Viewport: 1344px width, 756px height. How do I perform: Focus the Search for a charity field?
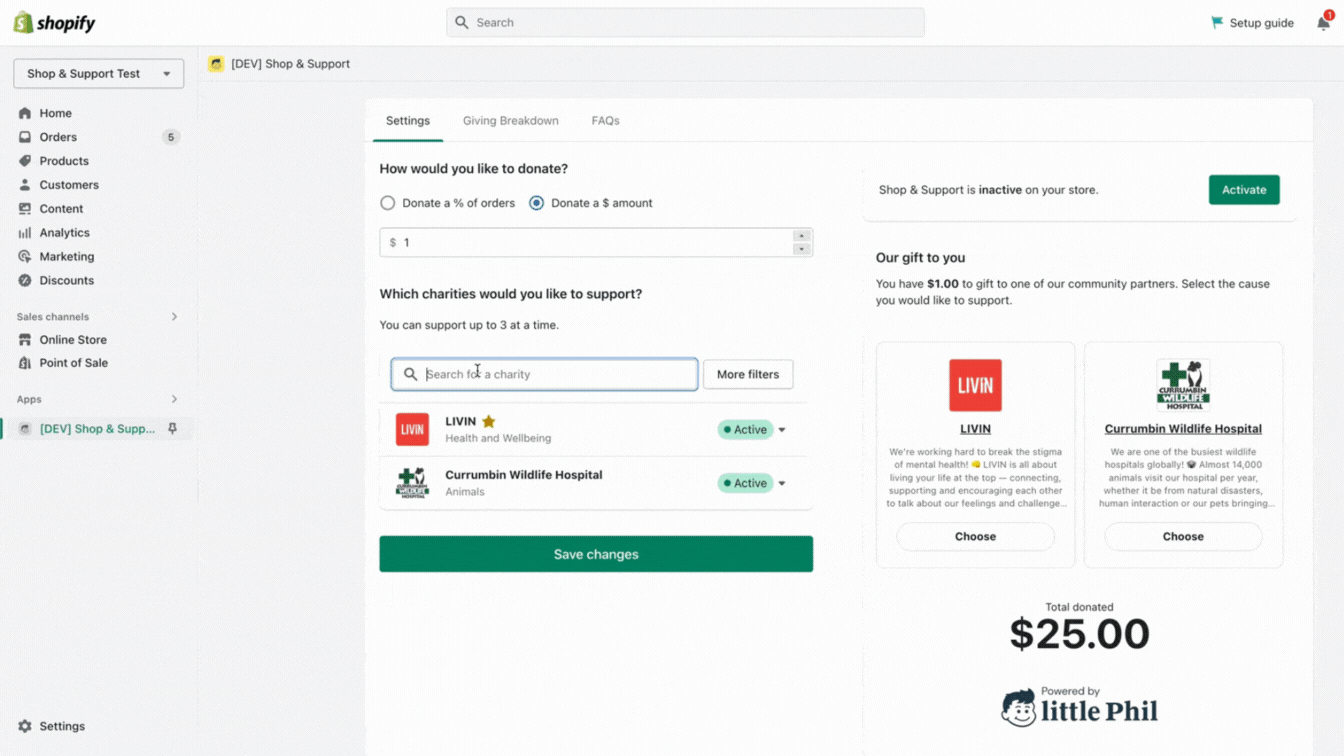(555, 375)
